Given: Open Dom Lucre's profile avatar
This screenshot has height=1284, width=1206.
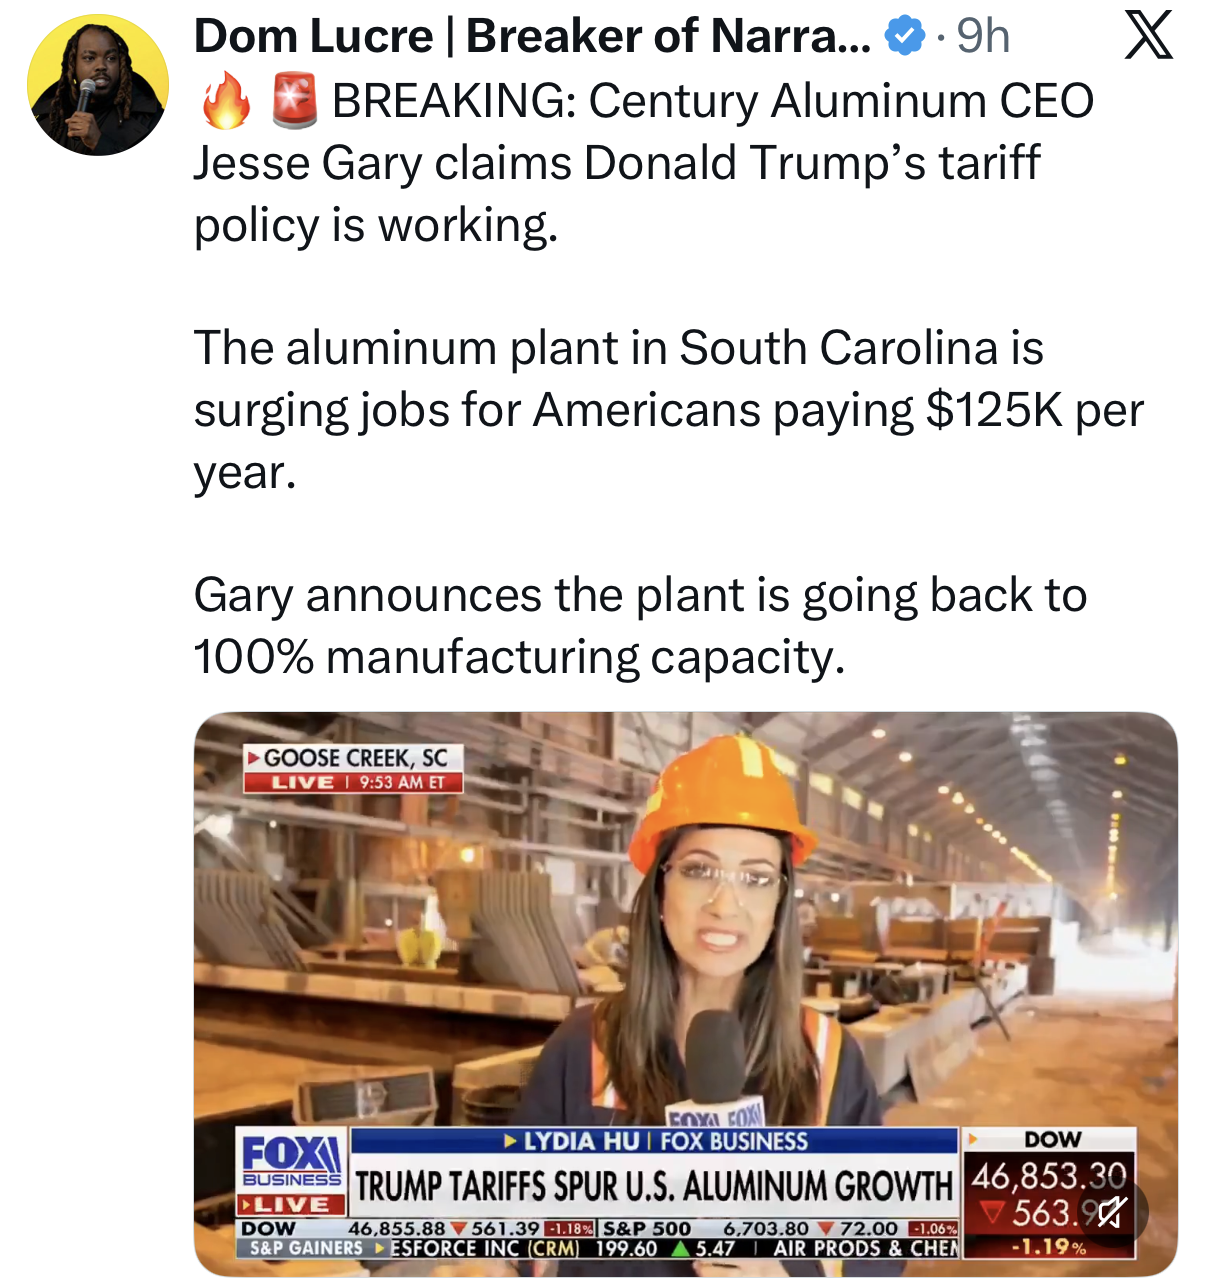Looking at the screenshot, I should (98, 85).
